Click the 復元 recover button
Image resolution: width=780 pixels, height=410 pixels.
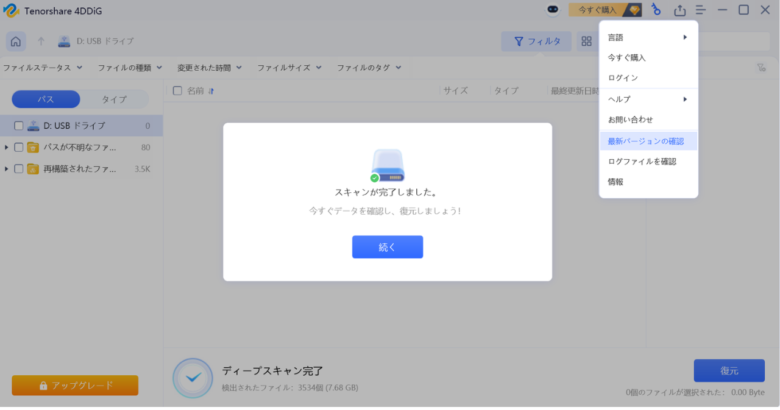pyautogui.click(x=729, y=371)
